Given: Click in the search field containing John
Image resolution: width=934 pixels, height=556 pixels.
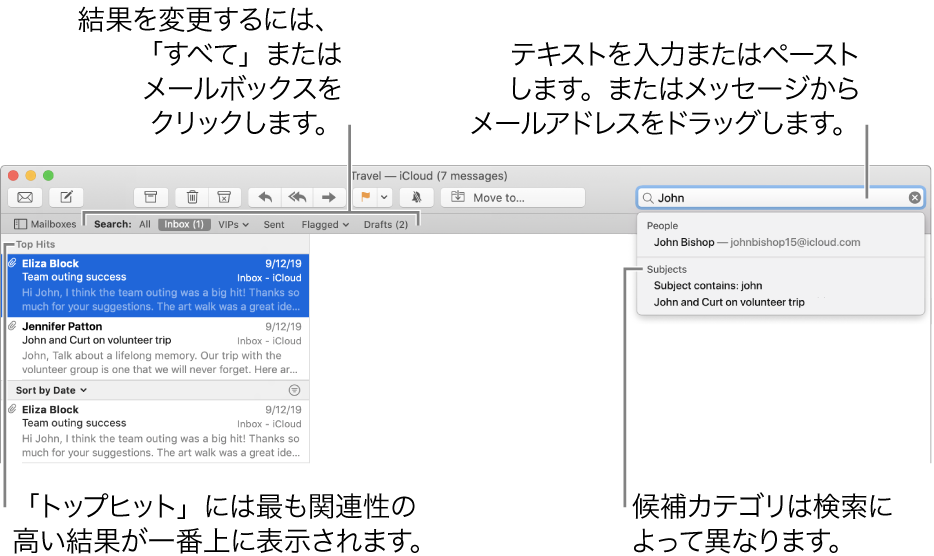Looking at the screenshot, I should [780, 198].
